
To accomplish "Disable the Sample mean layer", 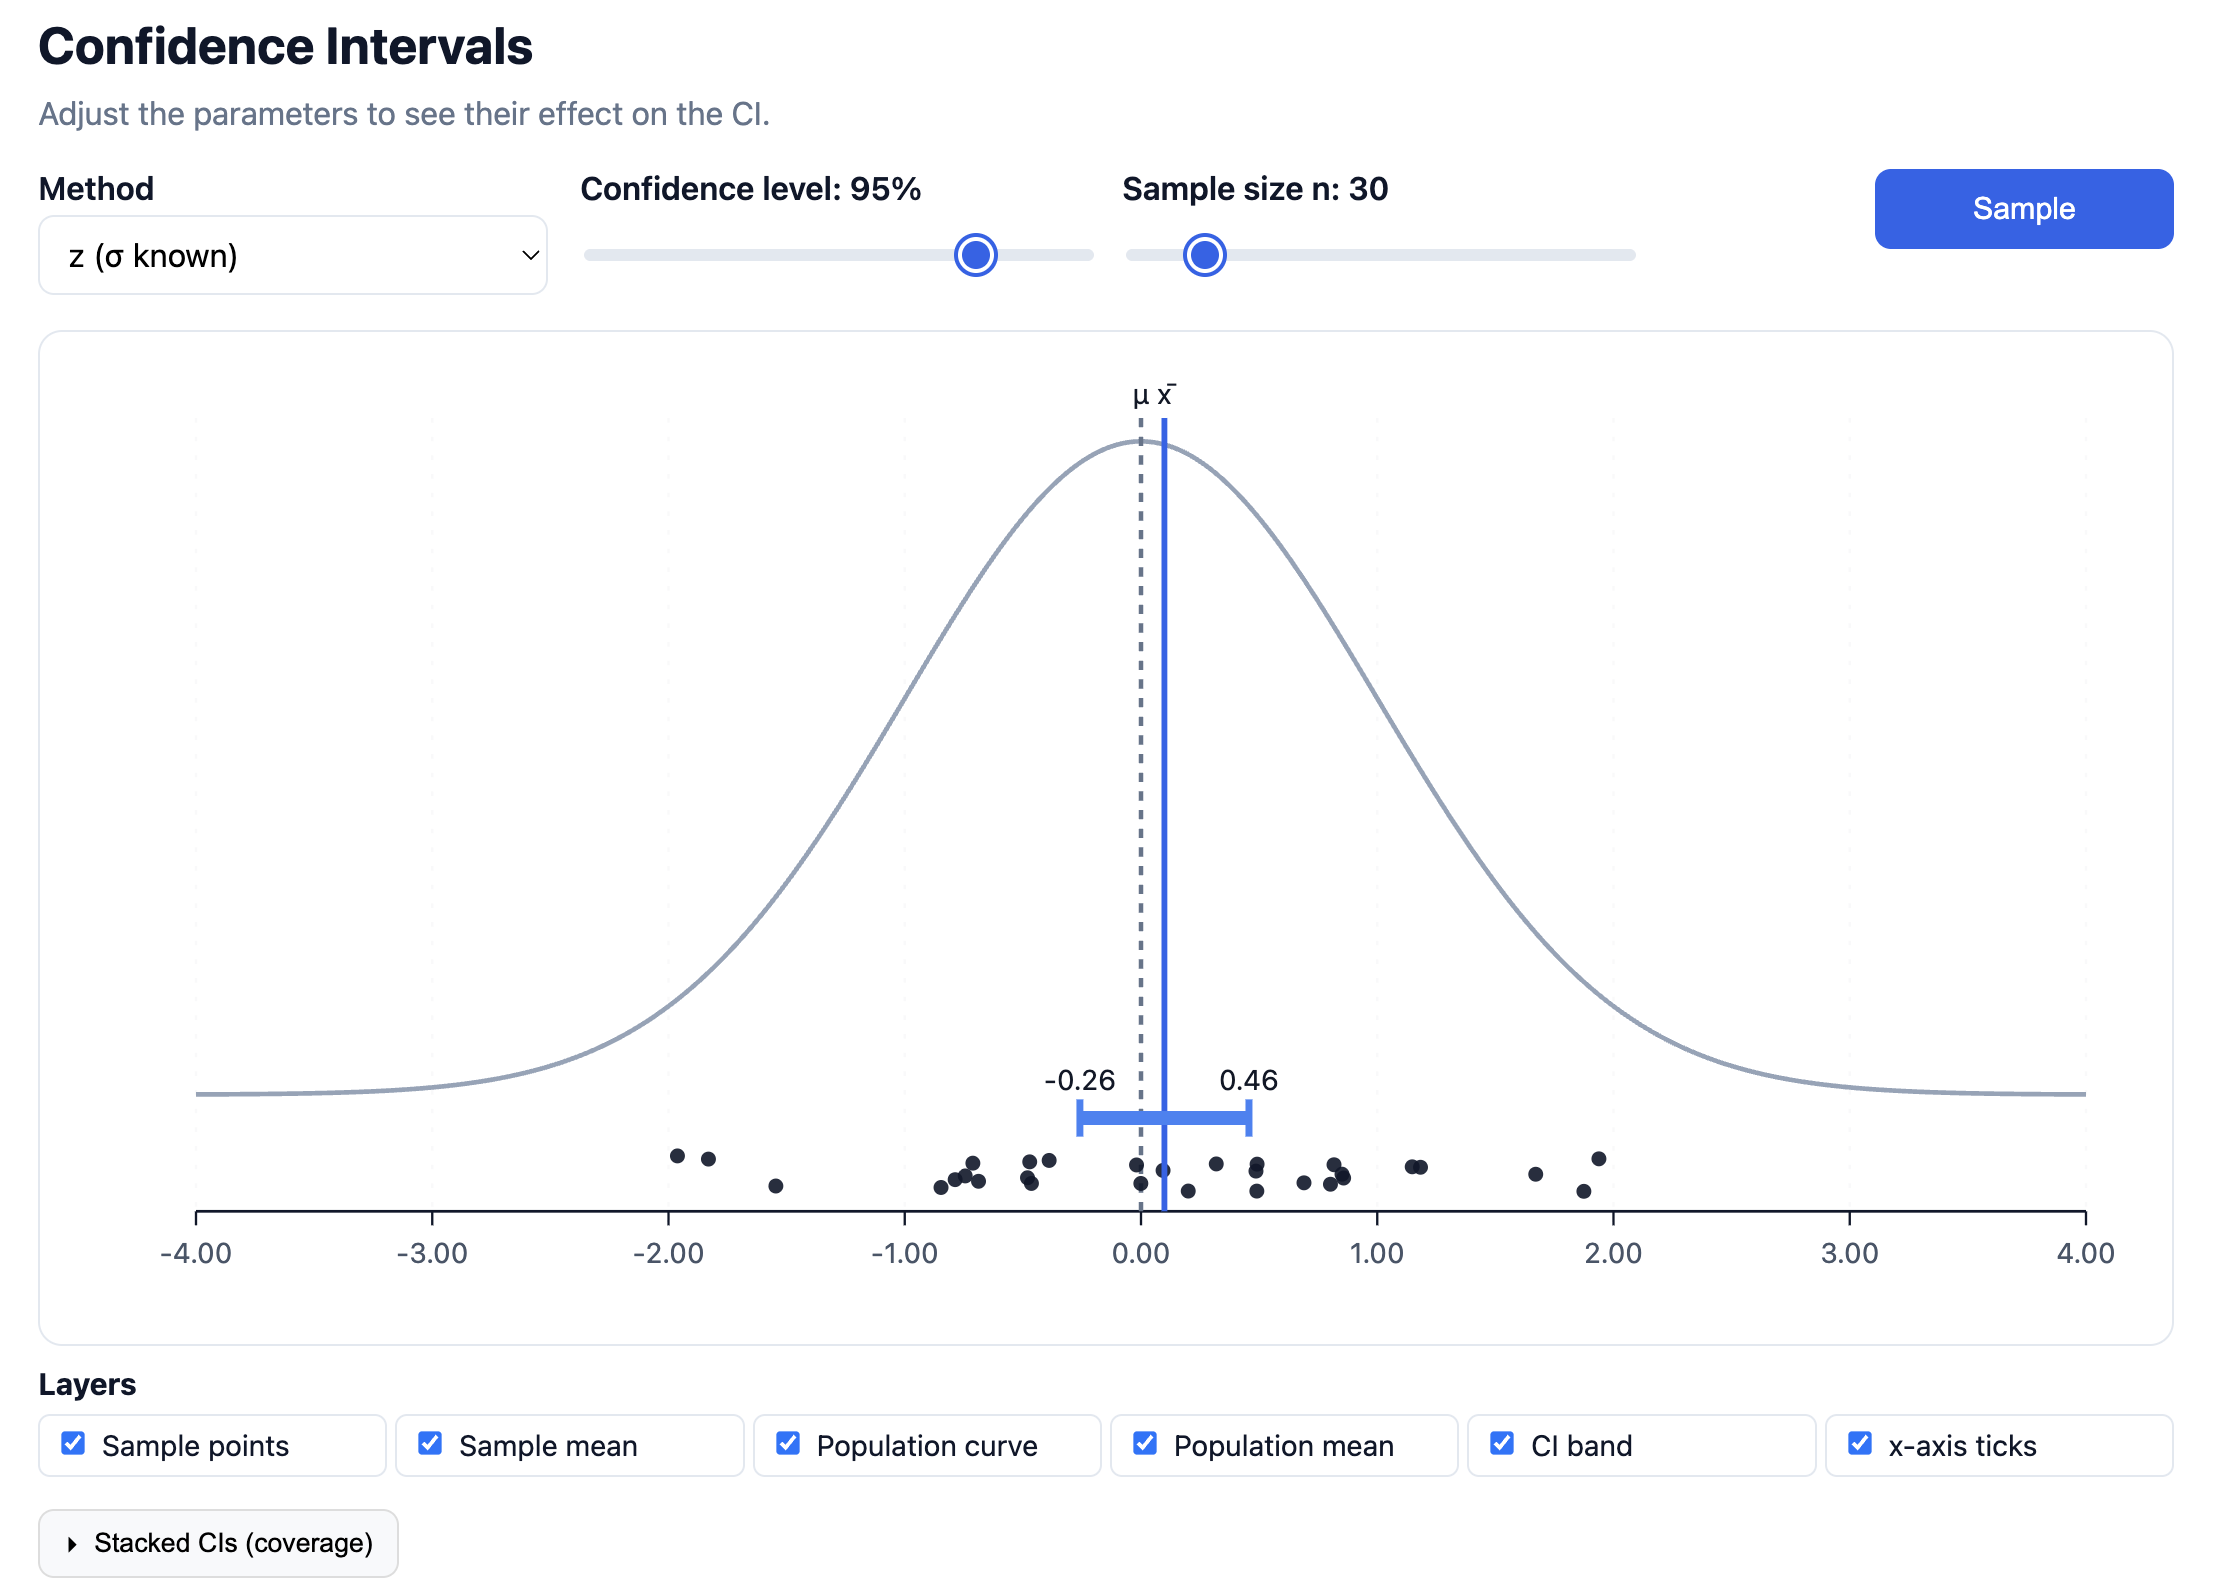I will point(430,1443).
